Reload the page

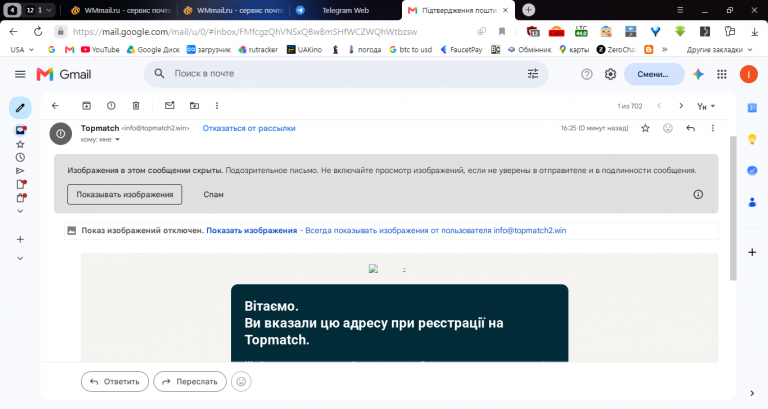click(38, 32)
